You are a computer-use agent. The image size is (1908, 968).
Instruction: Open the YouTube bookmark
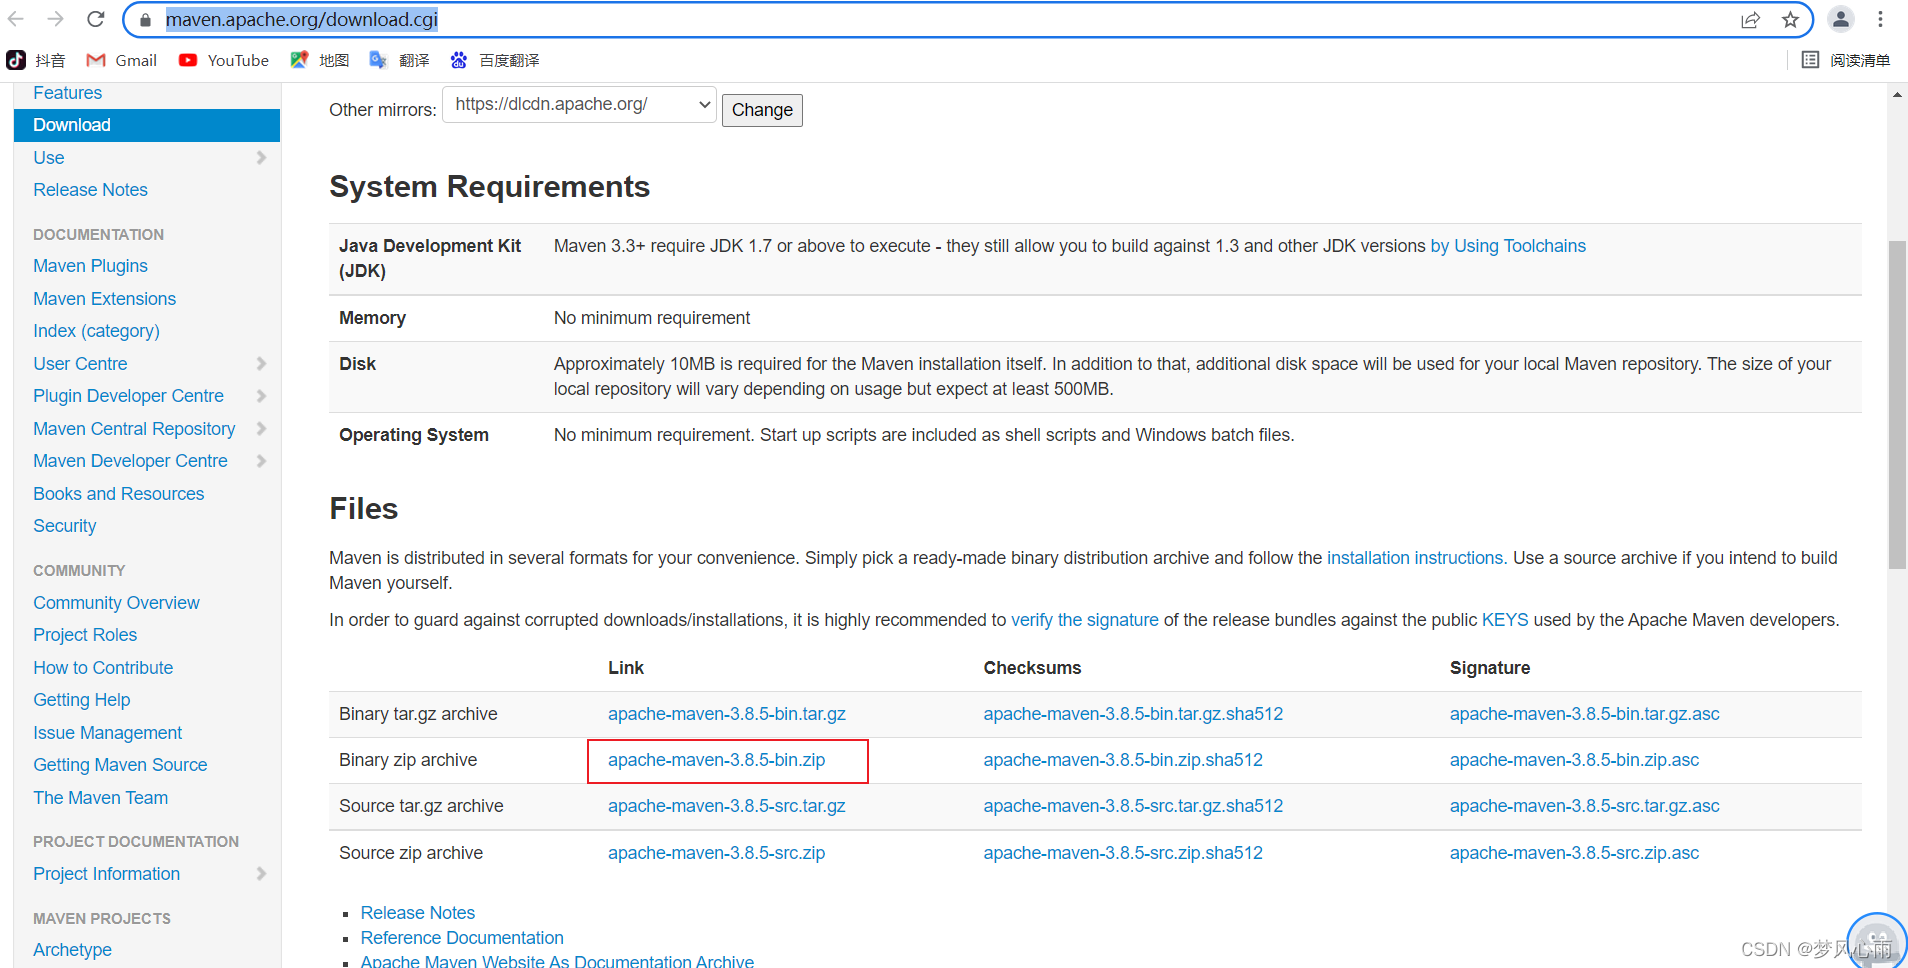(x=224, y=60)
